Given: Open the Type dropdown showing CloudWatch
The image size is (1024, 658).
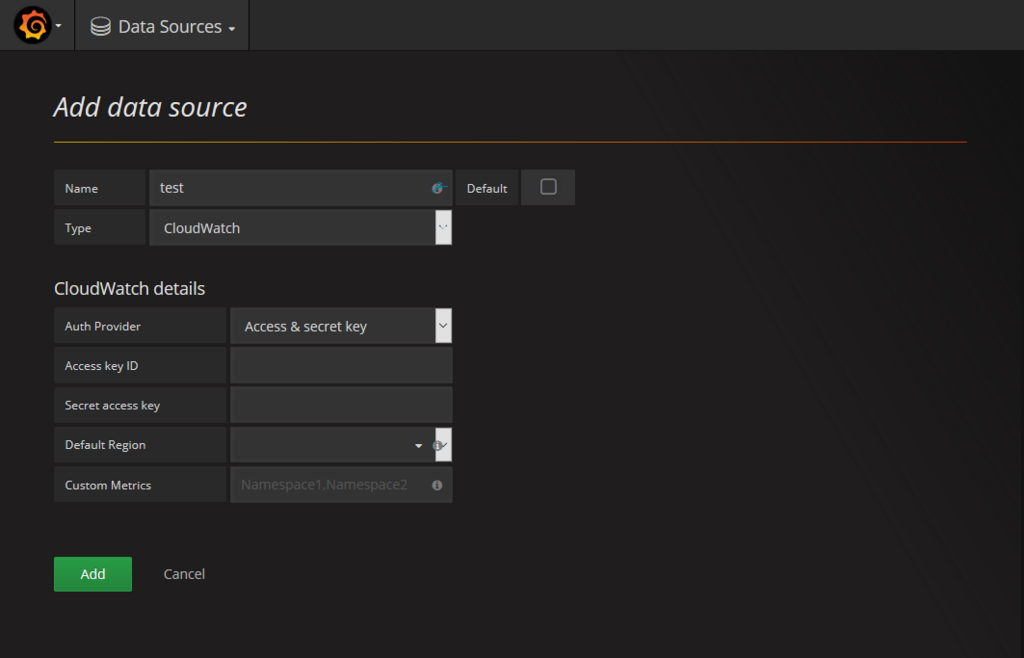Looking at the screenshot, I should click(x=300, y=228).
